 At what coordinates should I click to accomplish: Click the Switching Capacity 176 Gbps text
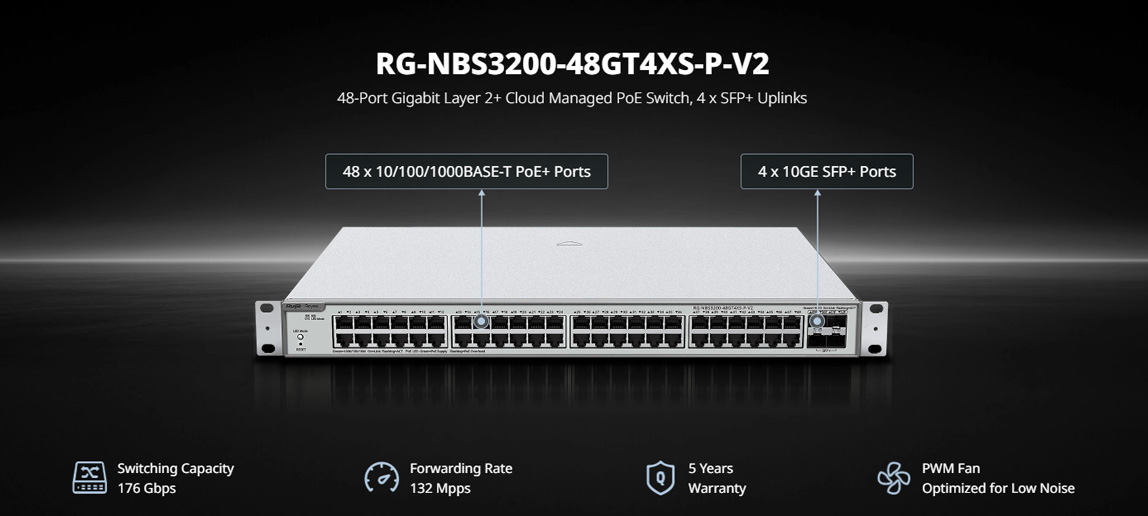(x=176, y=478)
